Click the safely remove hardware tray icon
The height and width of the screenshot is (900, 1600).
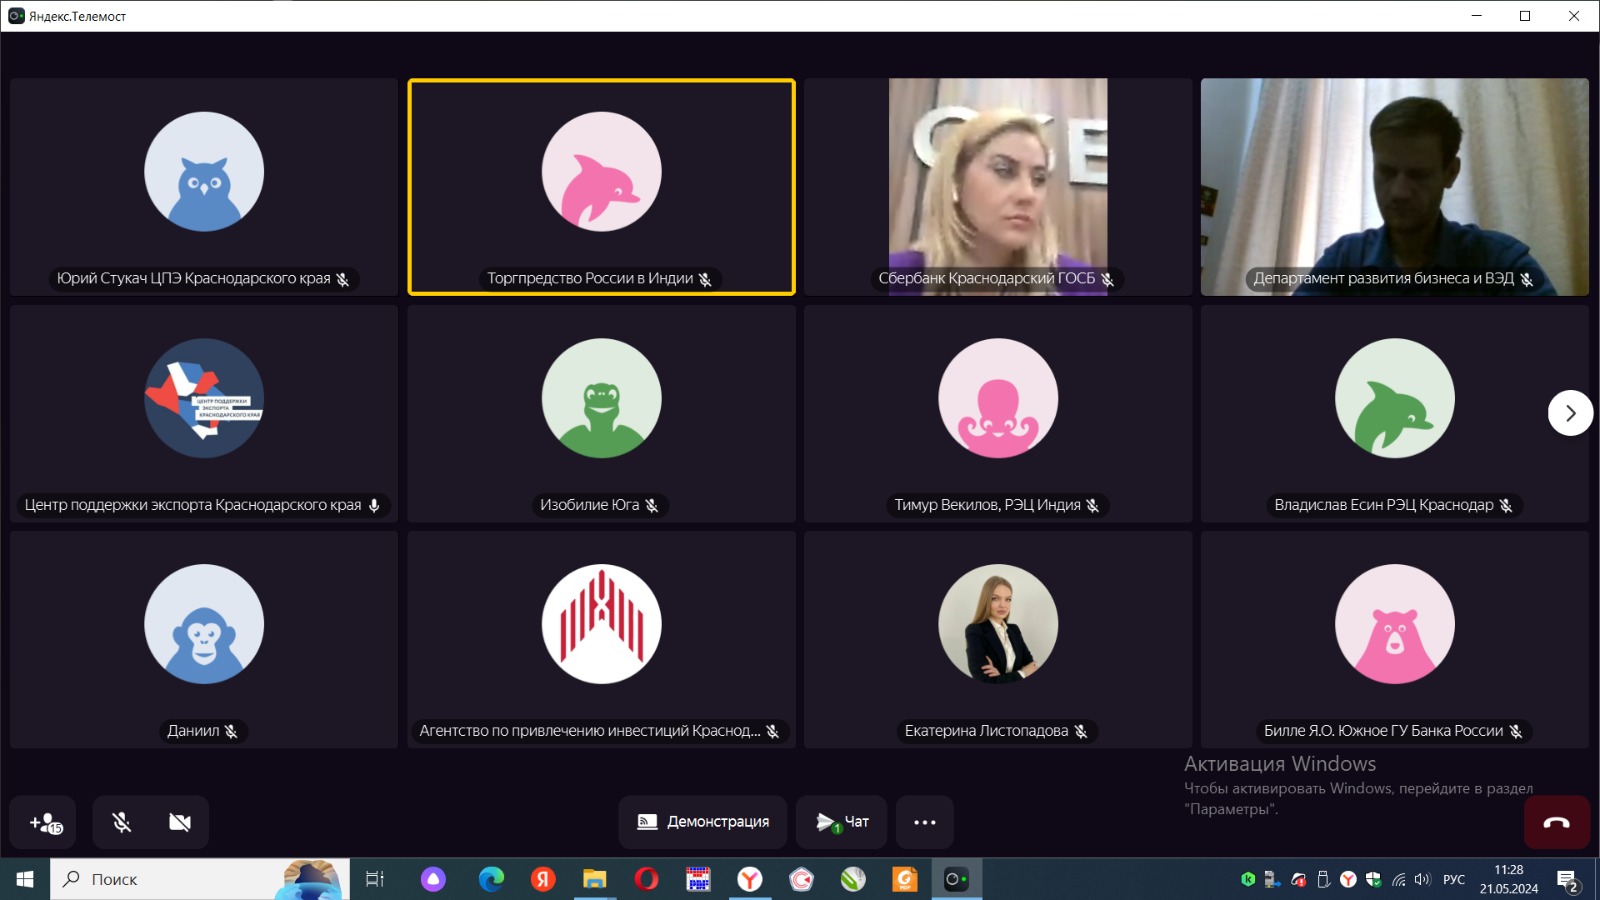[x=1323, y=879]
